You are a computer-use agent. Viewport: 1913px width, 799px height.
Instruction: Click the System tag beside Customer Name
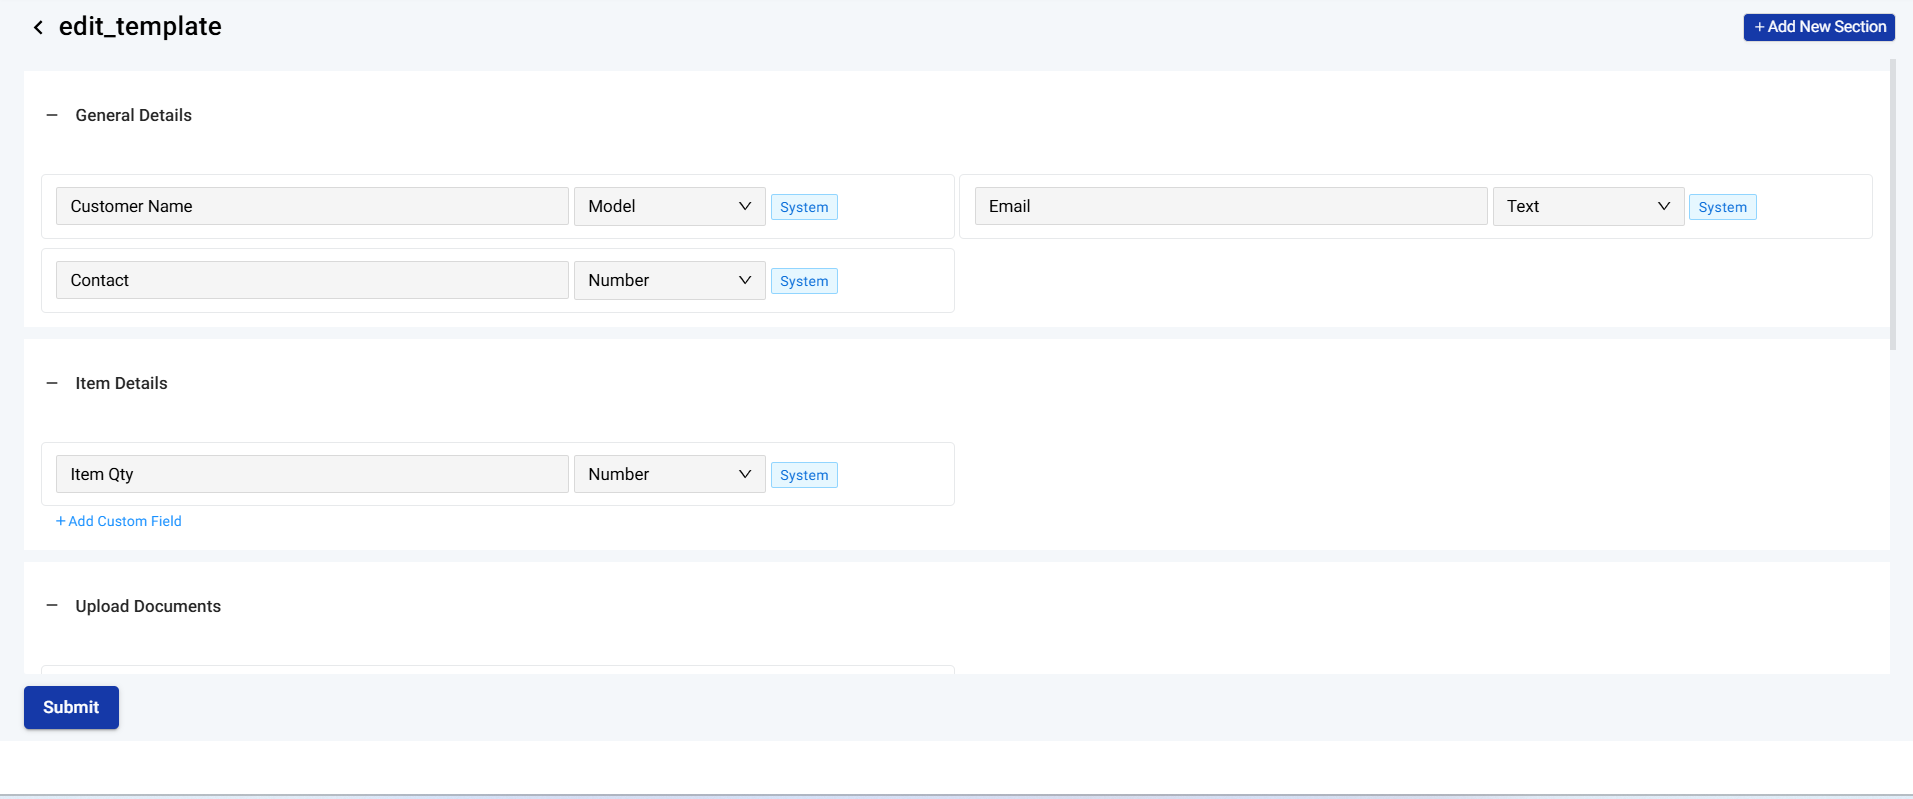click(x=804, y=208)
